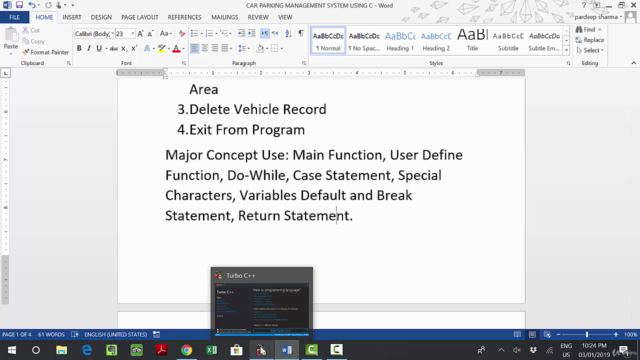This screenshot has height=360, width=640.
Task: Switch to MAILINGS tab
Action: click(x=224, y=17)
